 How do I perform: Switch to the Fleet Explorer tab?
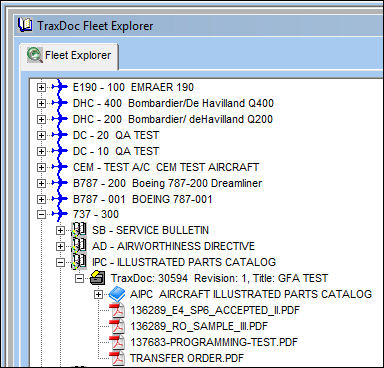point(69,56)
